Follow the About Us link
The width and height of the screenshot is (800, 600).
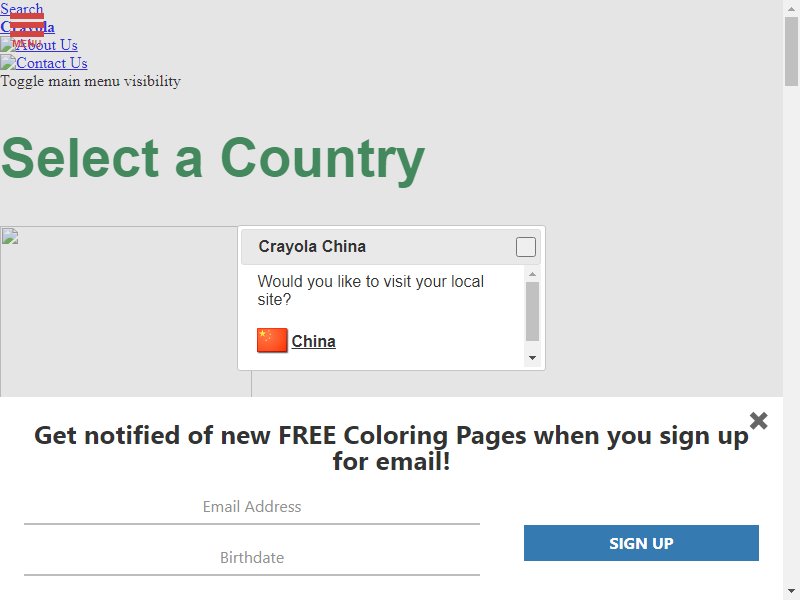(x=47, y=45)
